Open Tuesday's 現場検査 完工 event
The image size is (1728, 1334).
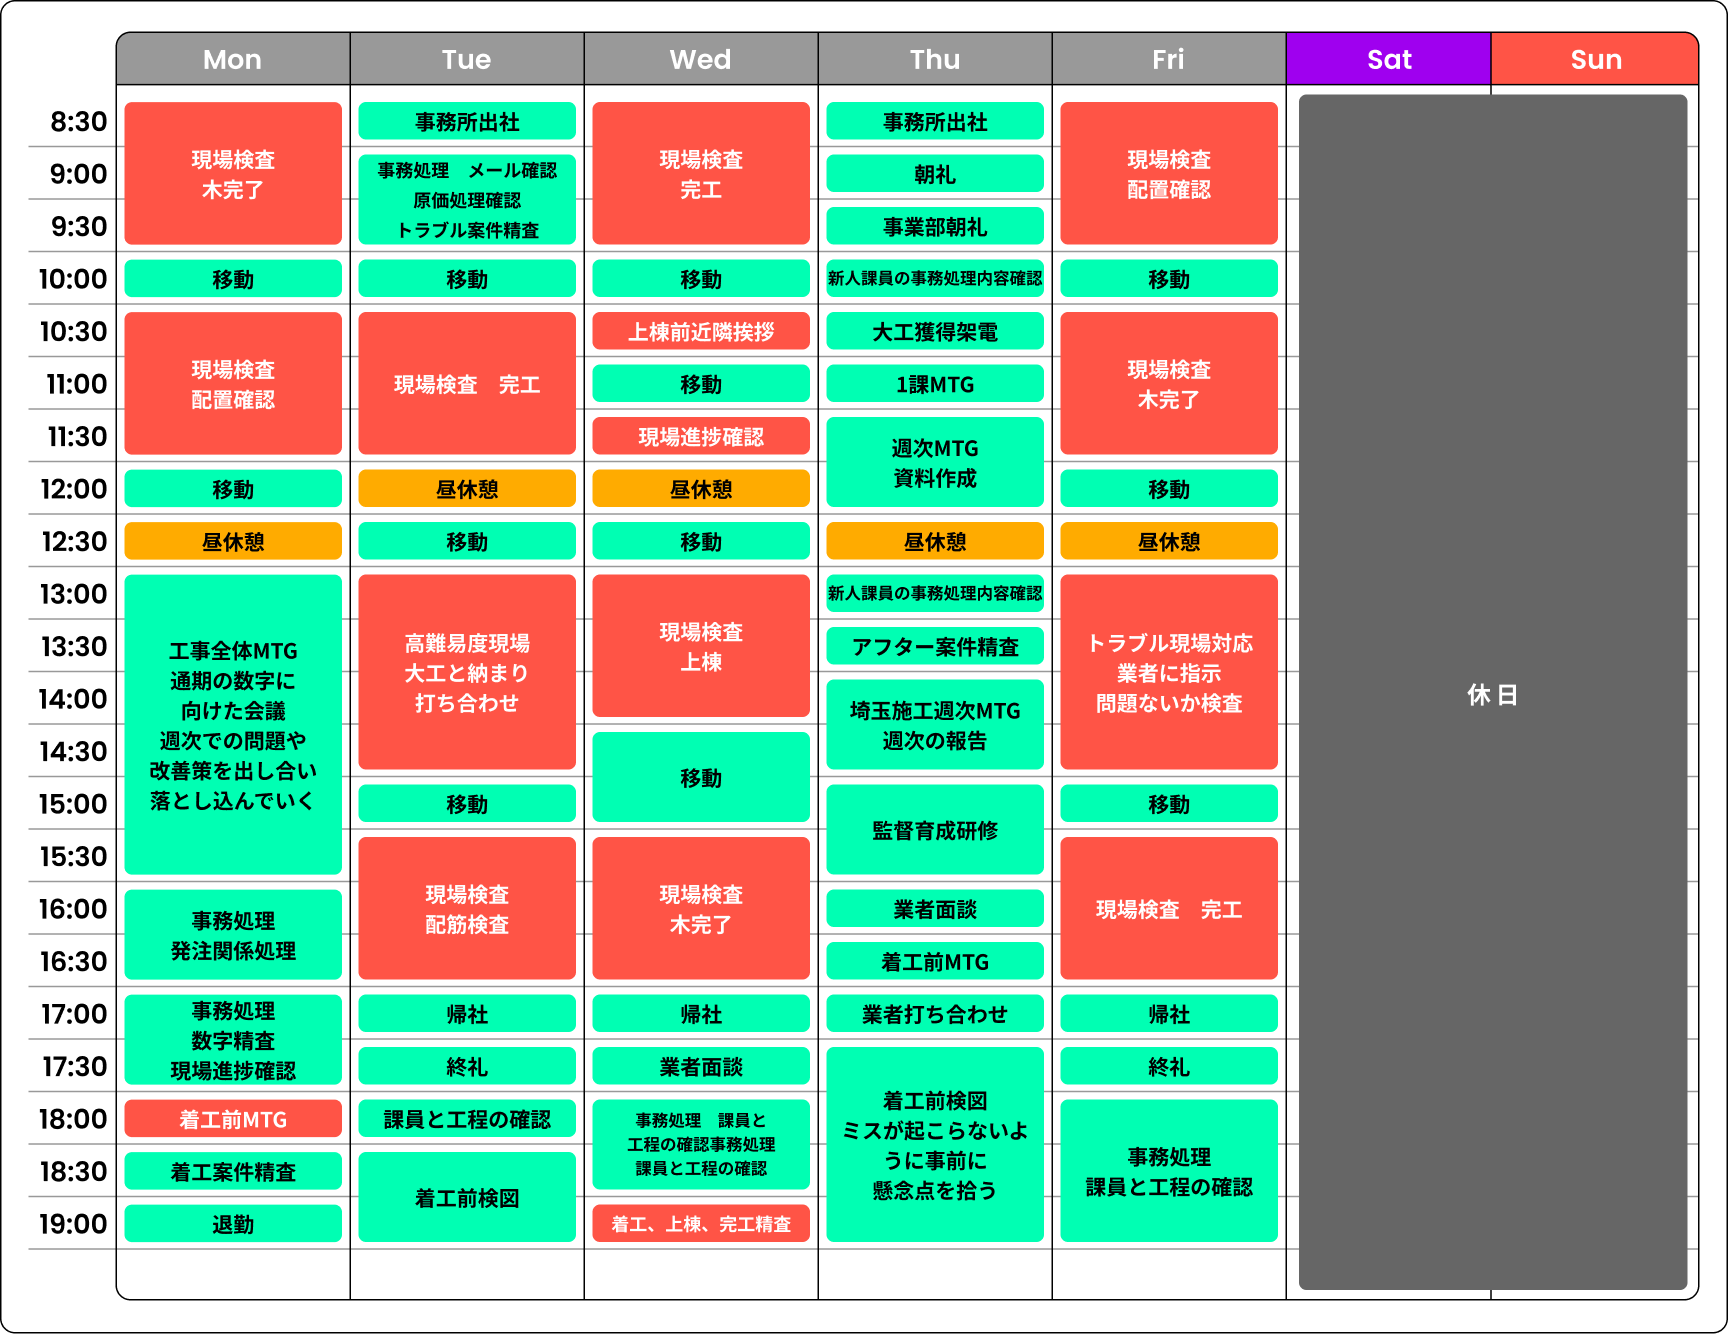click(x=467, y=383)
